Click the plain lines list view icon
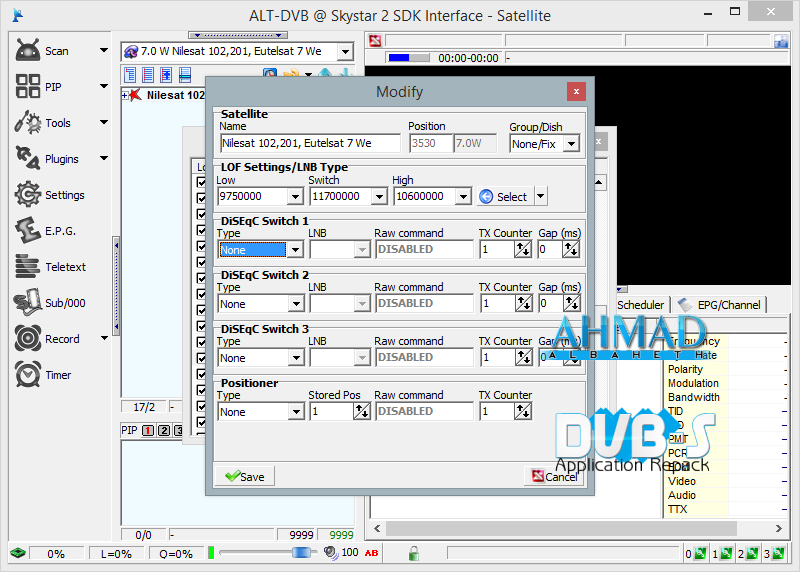Screen dimensions: 800x572 point(148,75)
